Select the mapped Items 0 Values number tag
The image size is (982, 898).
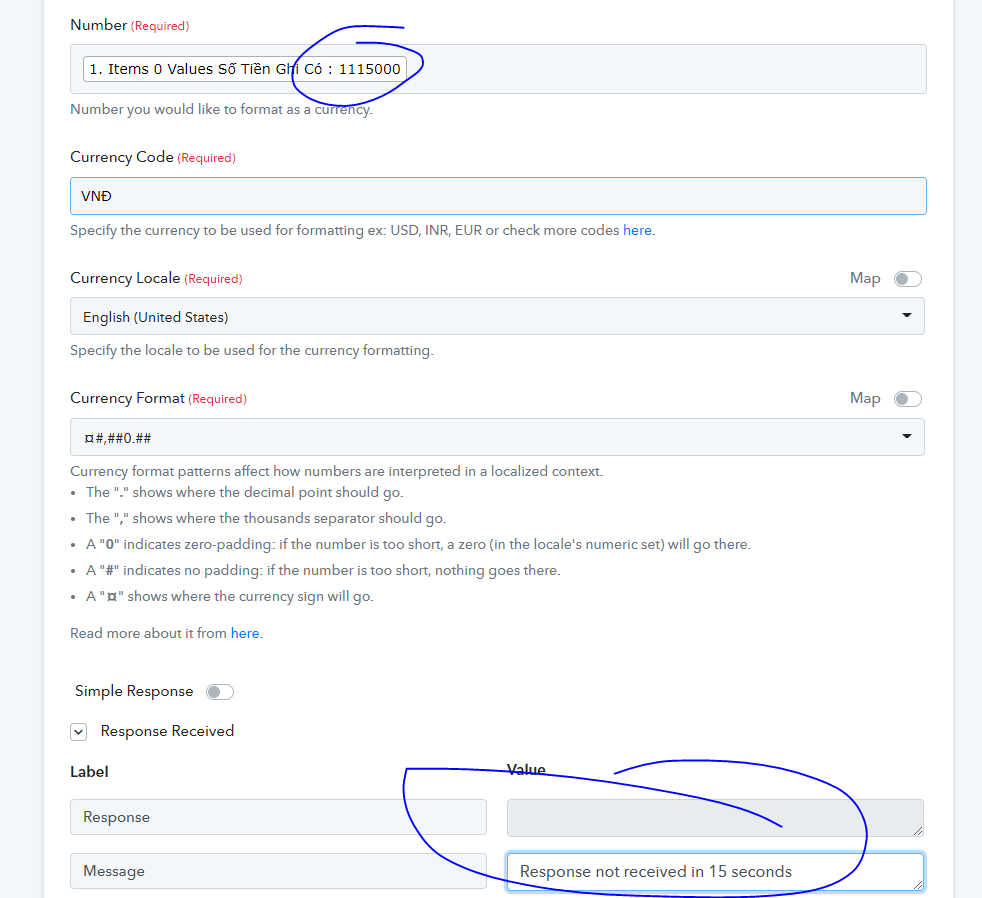coord(244,69)
